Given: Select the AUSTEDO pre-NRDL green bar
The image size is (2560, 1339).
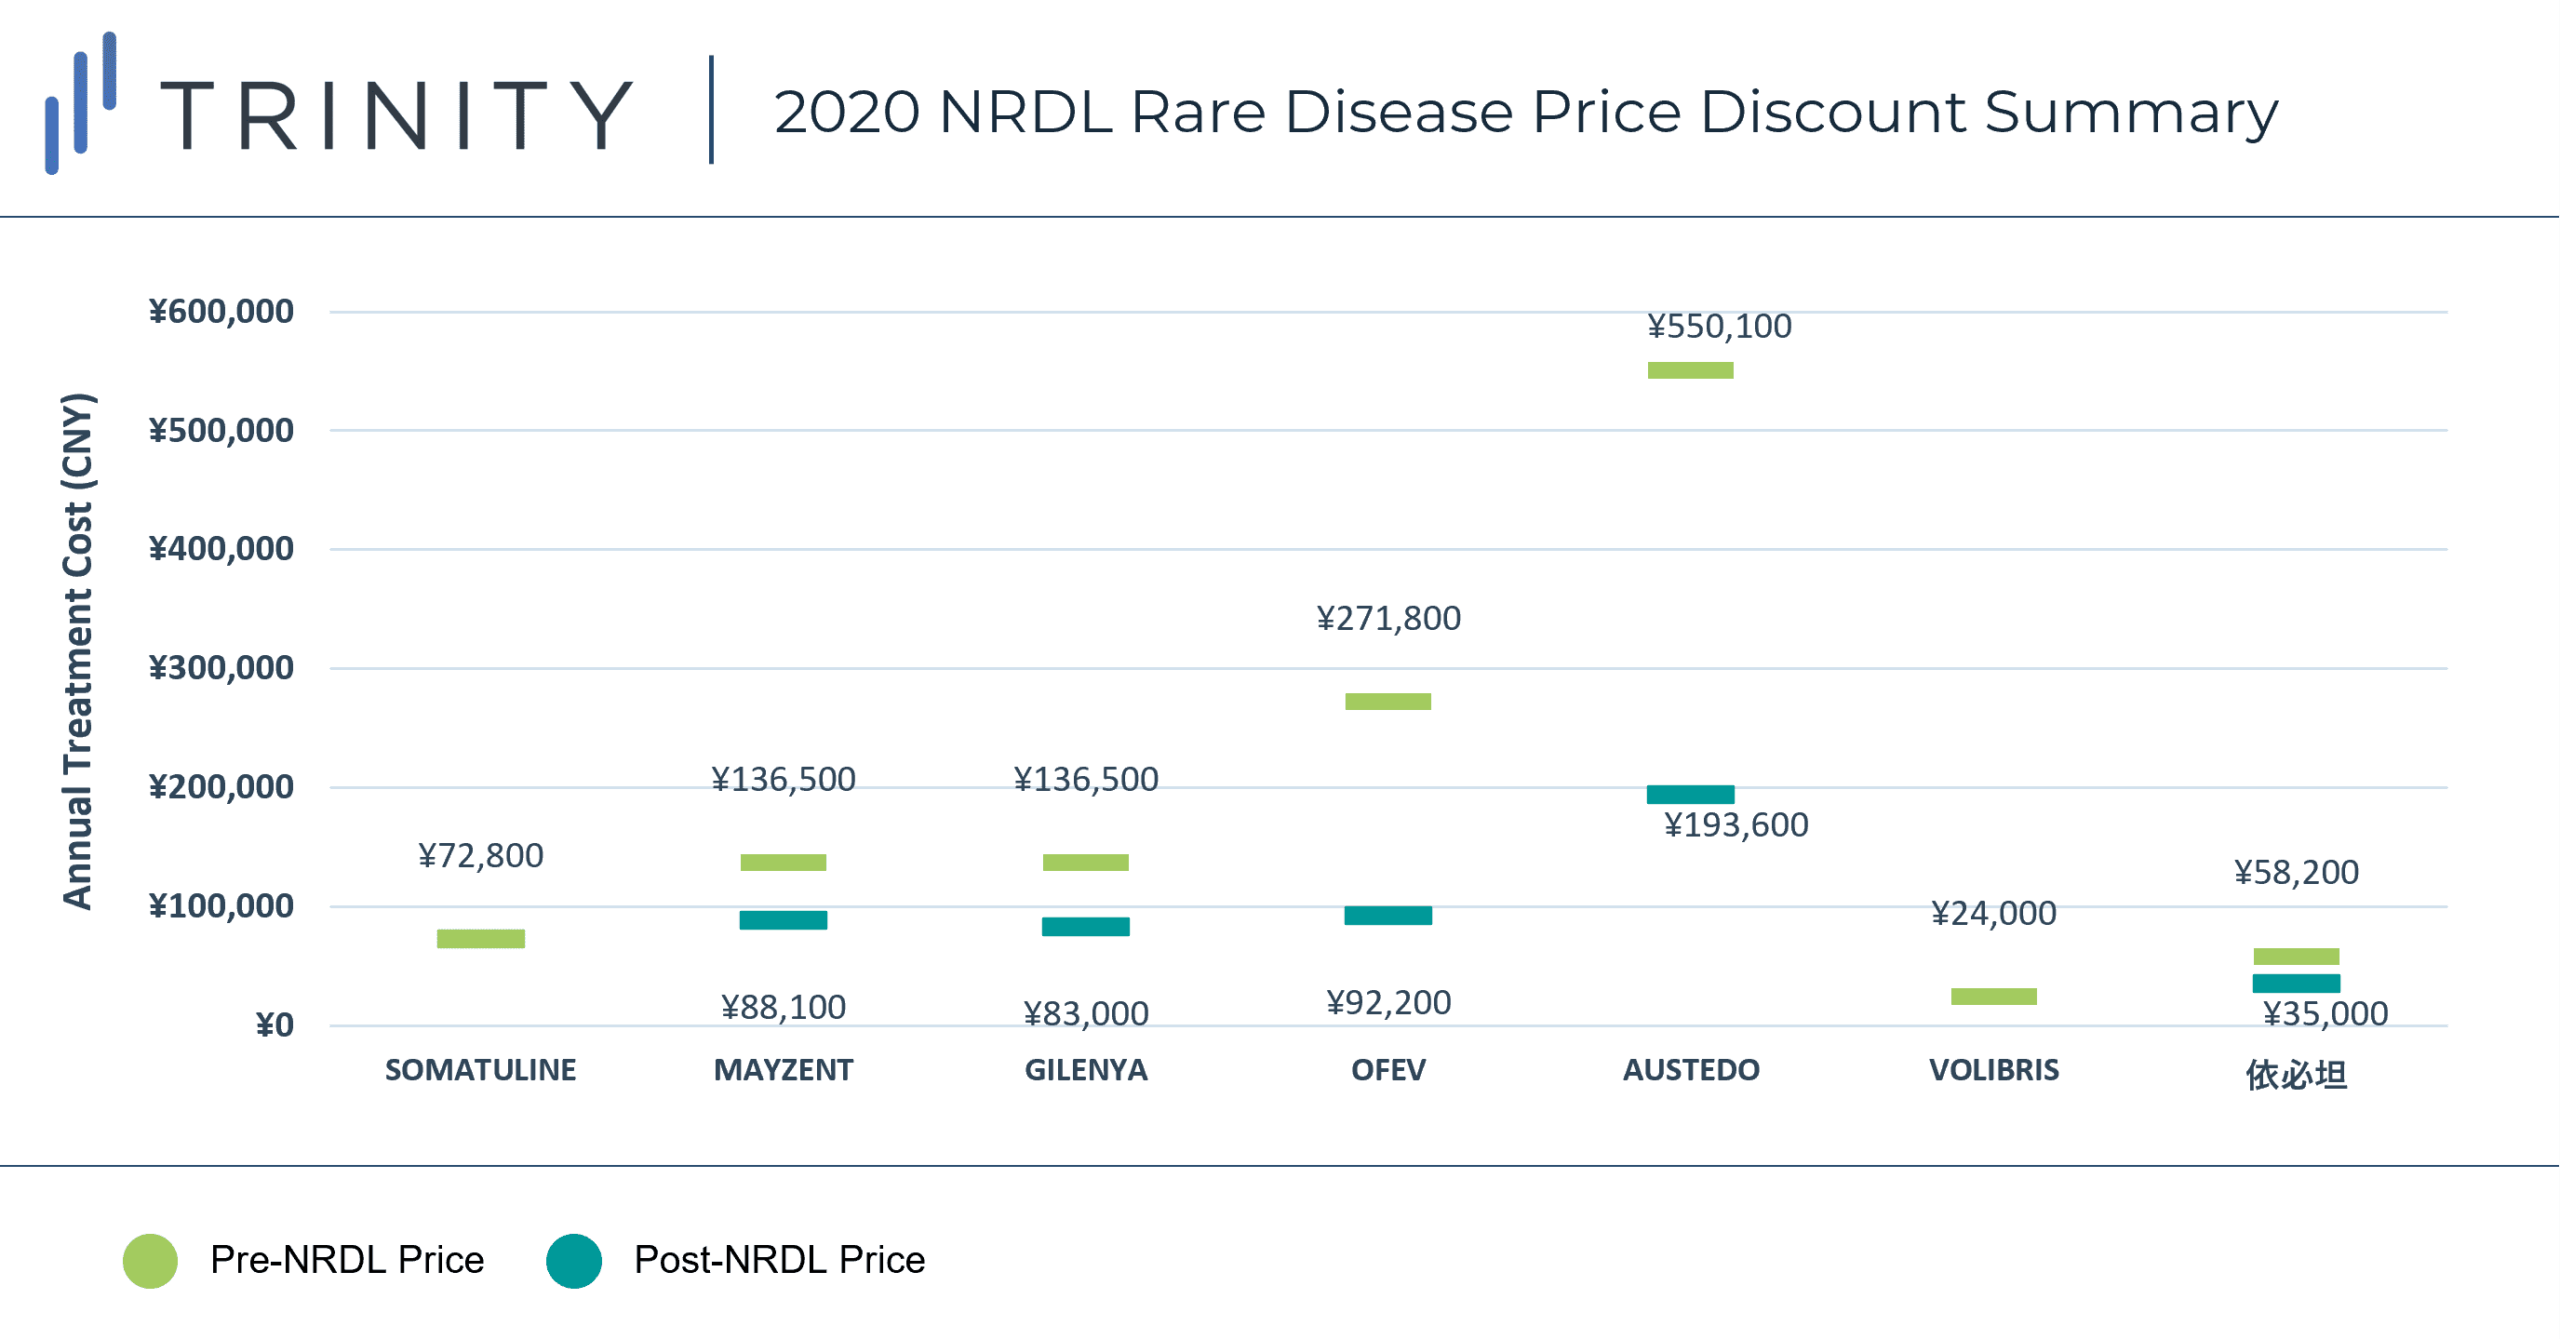Looking at the screenshot, I should pos(1690,370).
